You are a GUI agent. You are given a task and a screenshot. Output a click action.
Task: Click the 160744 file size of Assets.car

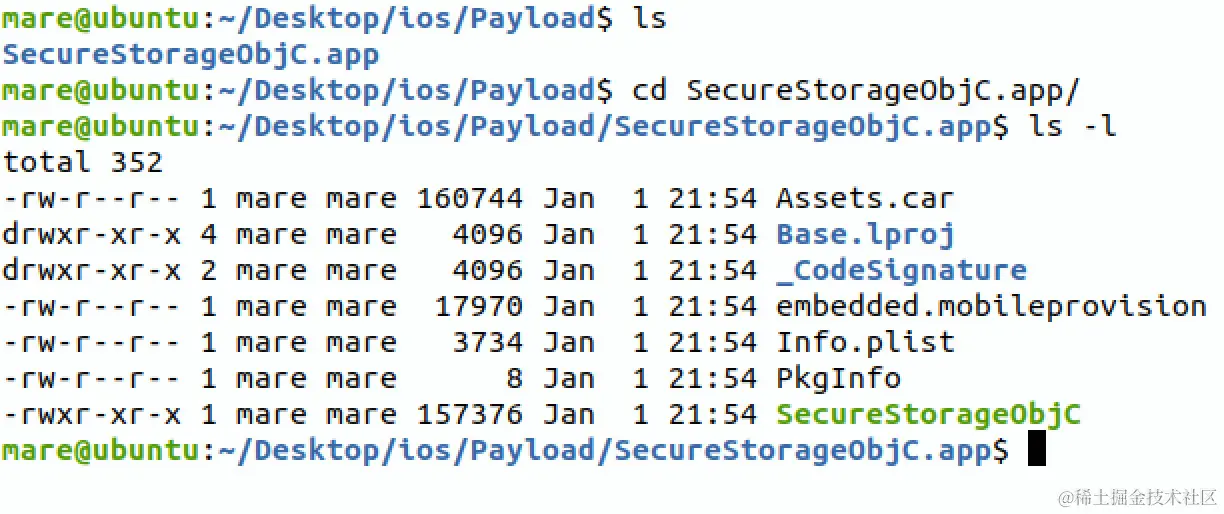[469, 199]
